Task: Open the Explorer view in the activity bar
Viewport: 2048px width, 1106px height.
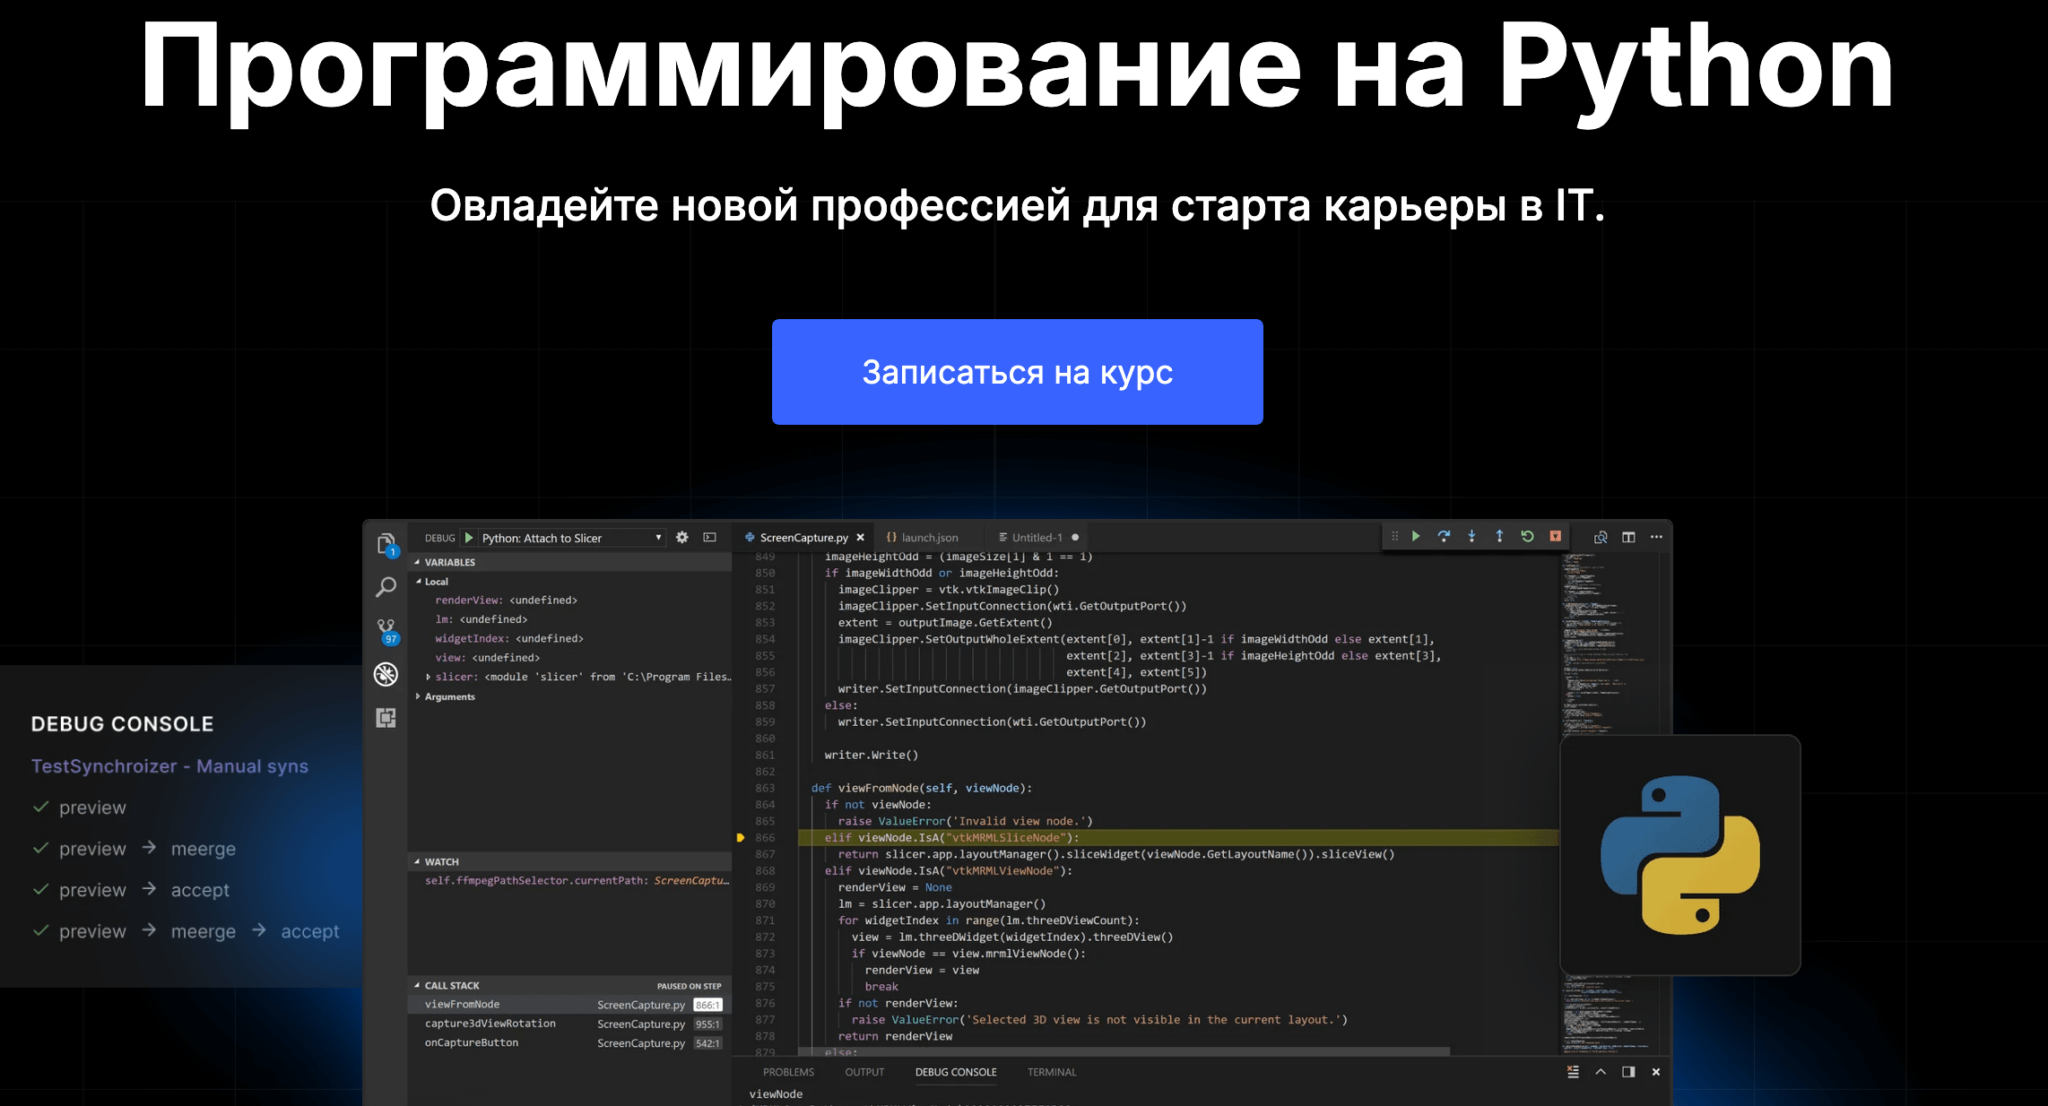Action: (386, 541)
